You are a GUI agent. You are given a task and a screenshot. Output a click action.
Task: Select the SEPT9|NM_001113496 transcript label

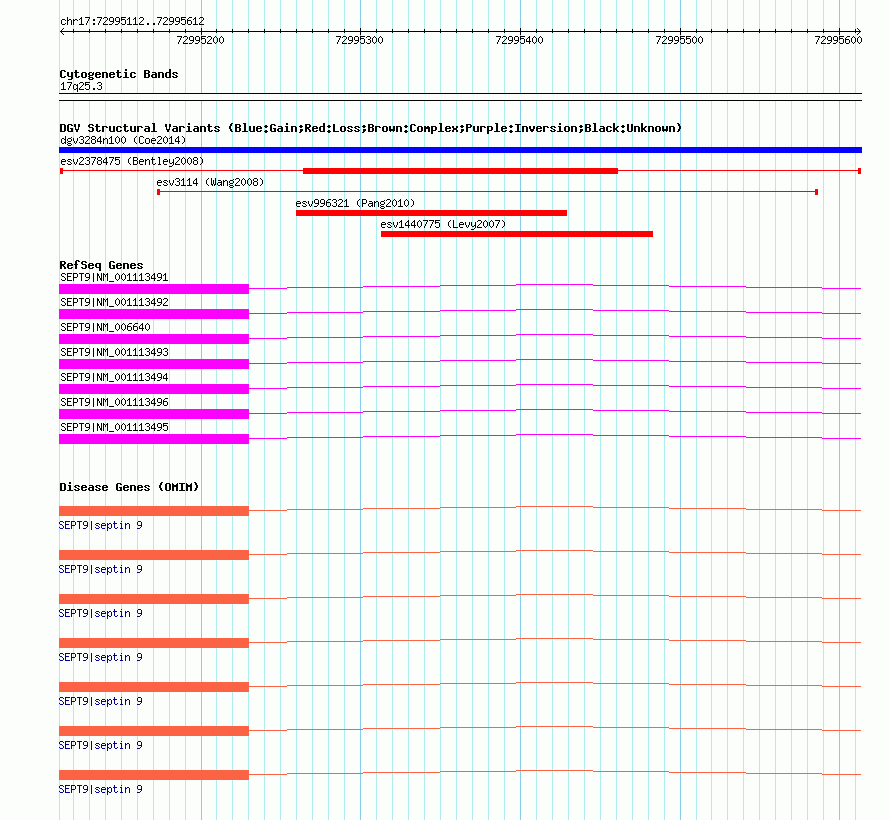(x=114, y=402)
